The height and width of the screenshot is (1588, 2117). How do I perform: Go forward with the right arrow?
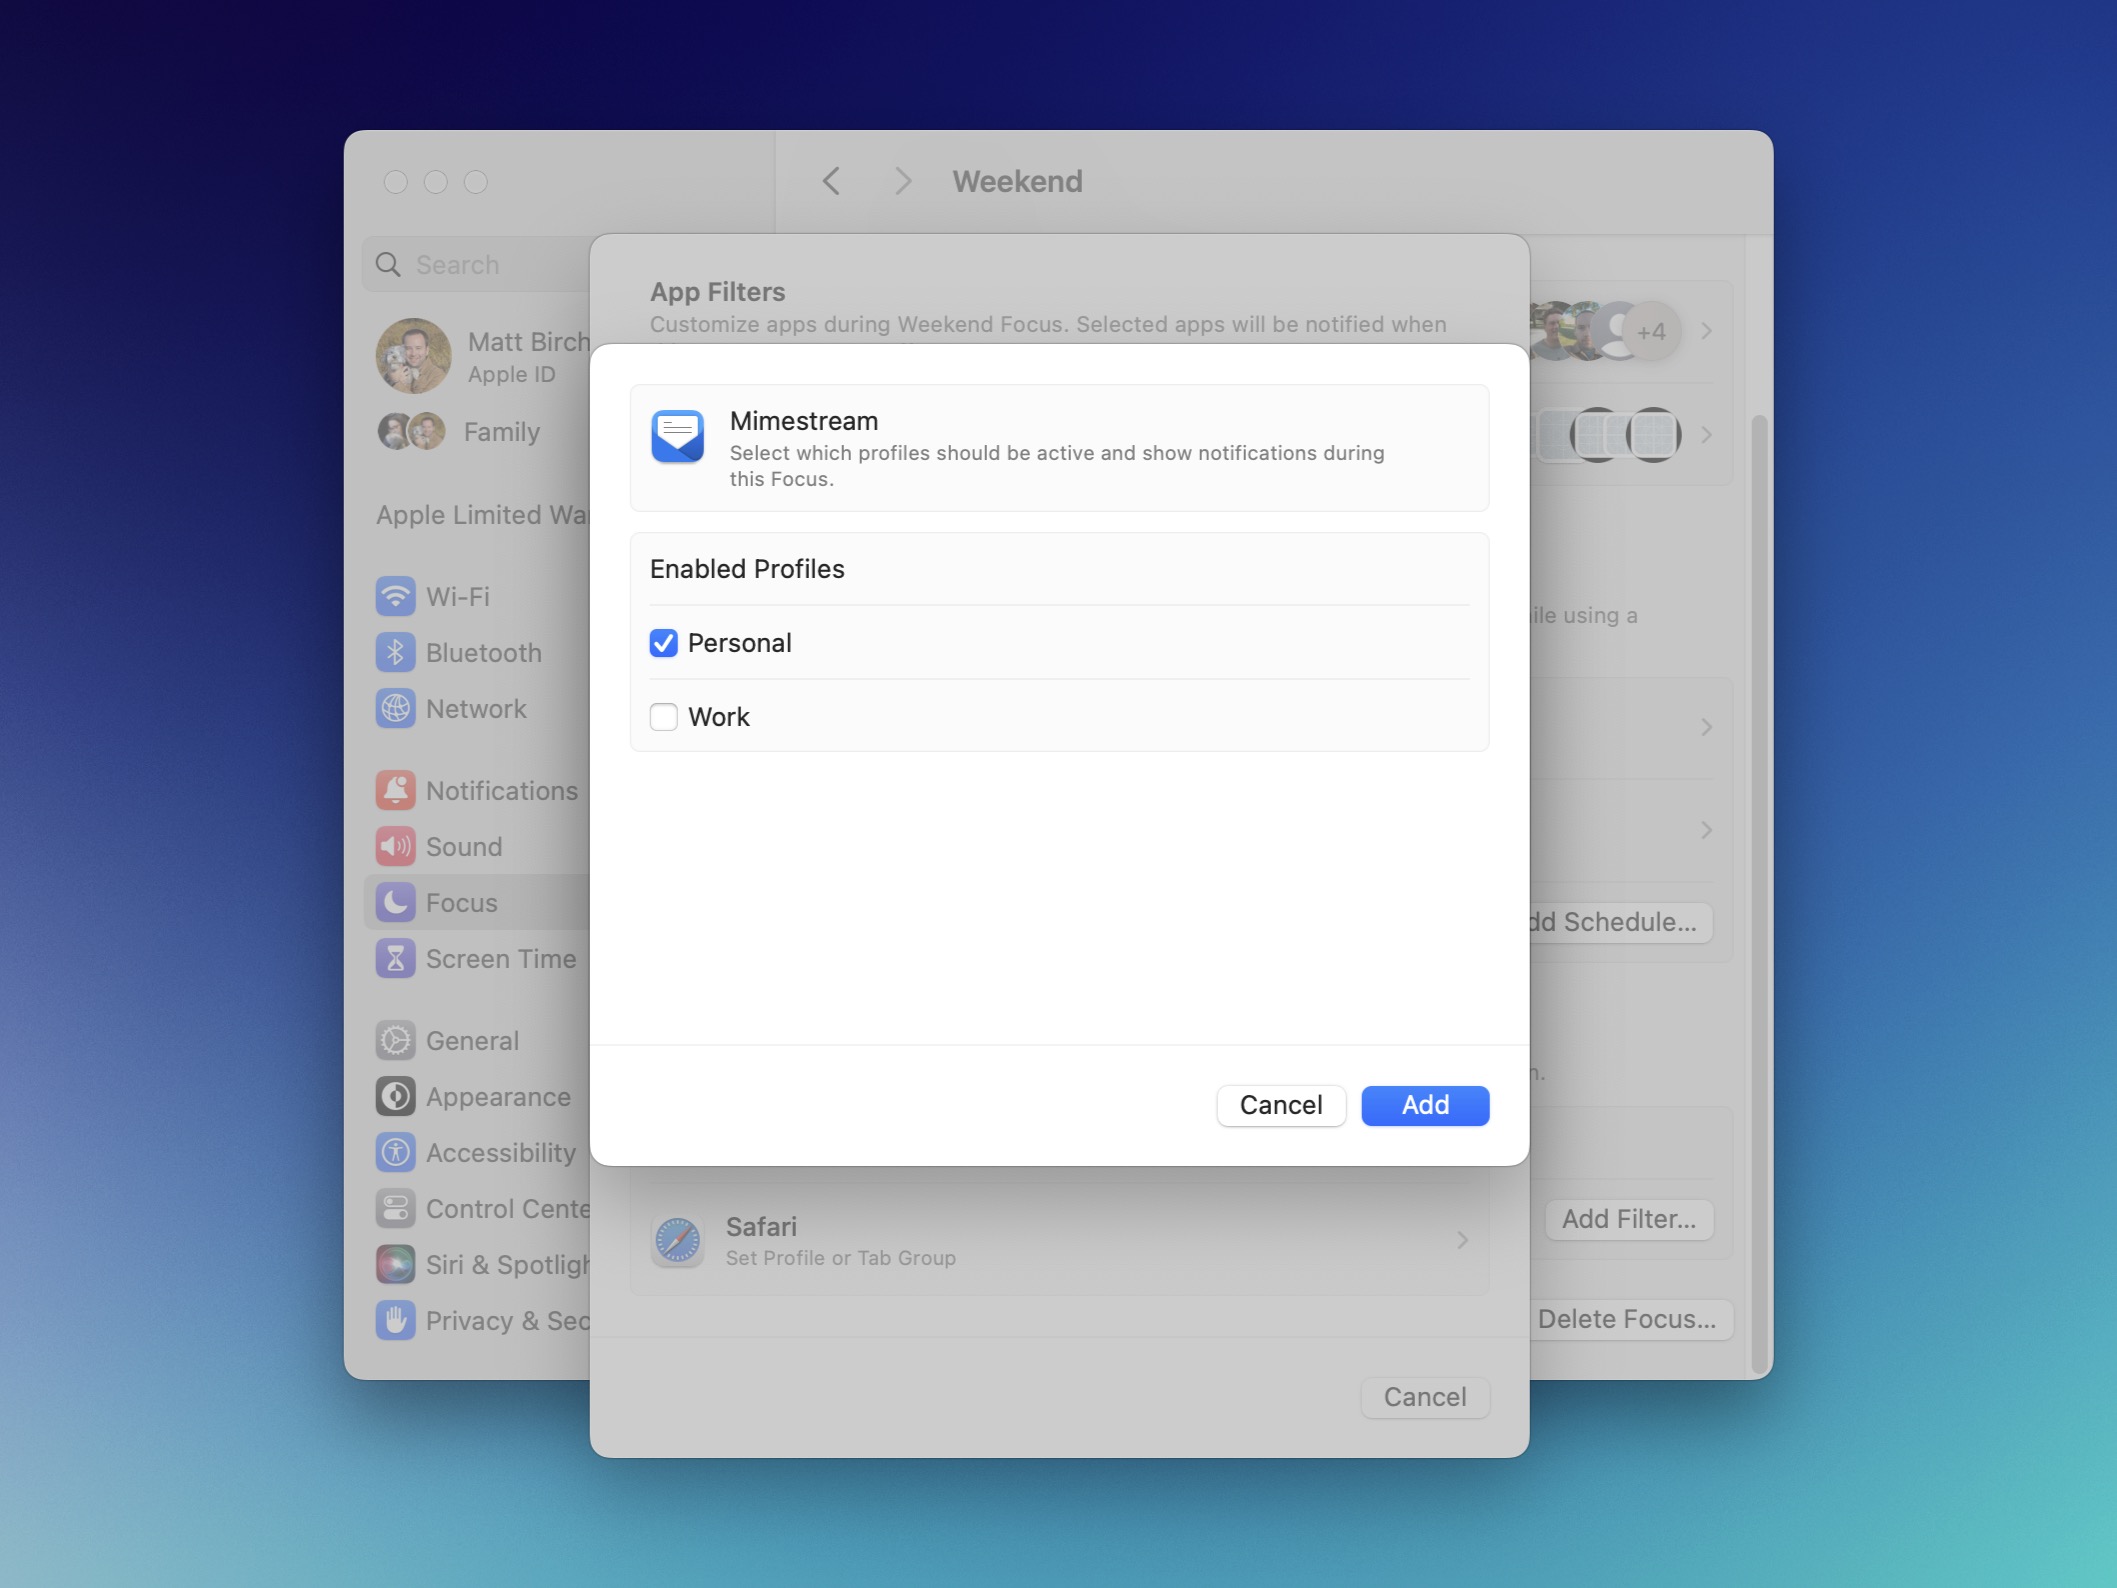(903, 181)
